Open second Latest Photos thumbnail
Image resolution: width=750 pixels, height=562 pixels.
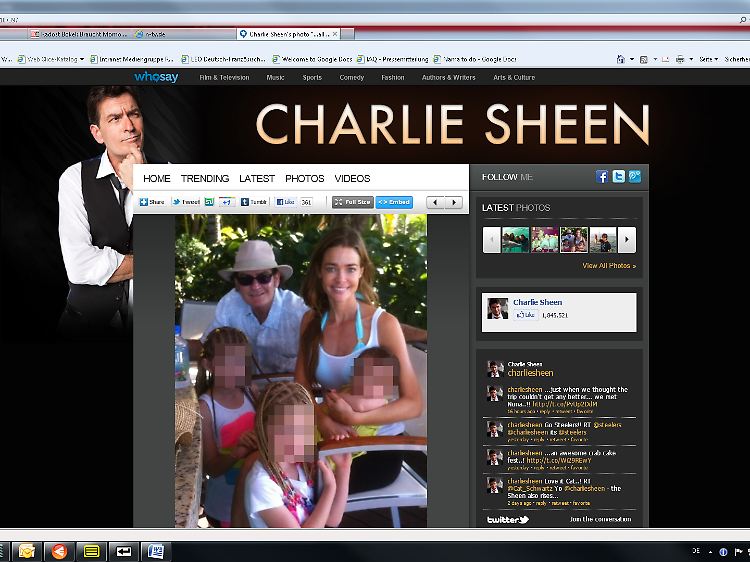coord(545,240)
